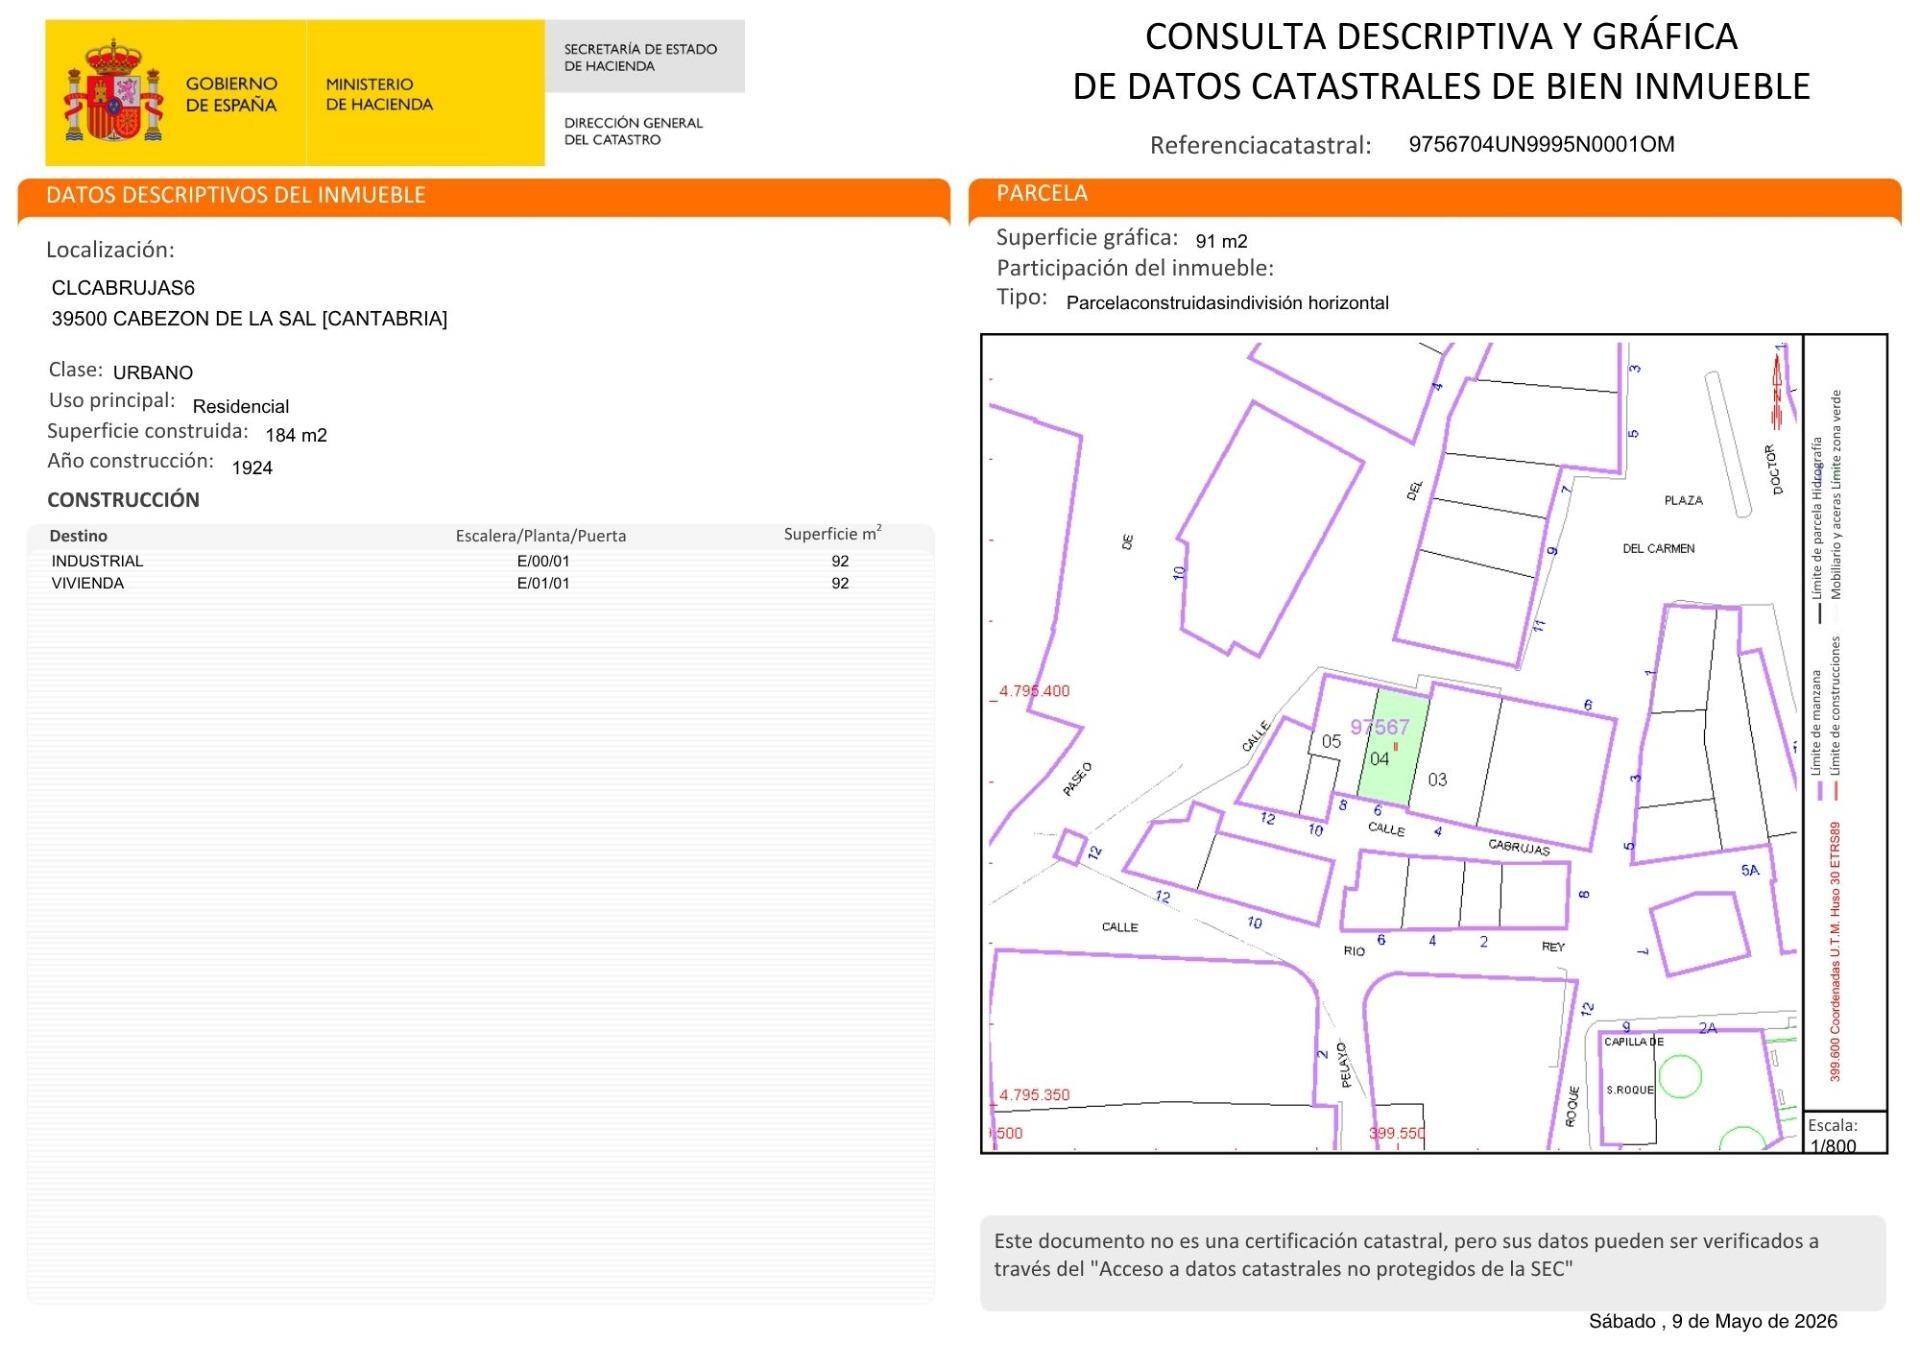
Task: Click the map block label 97567
Action: point(1380,727)
